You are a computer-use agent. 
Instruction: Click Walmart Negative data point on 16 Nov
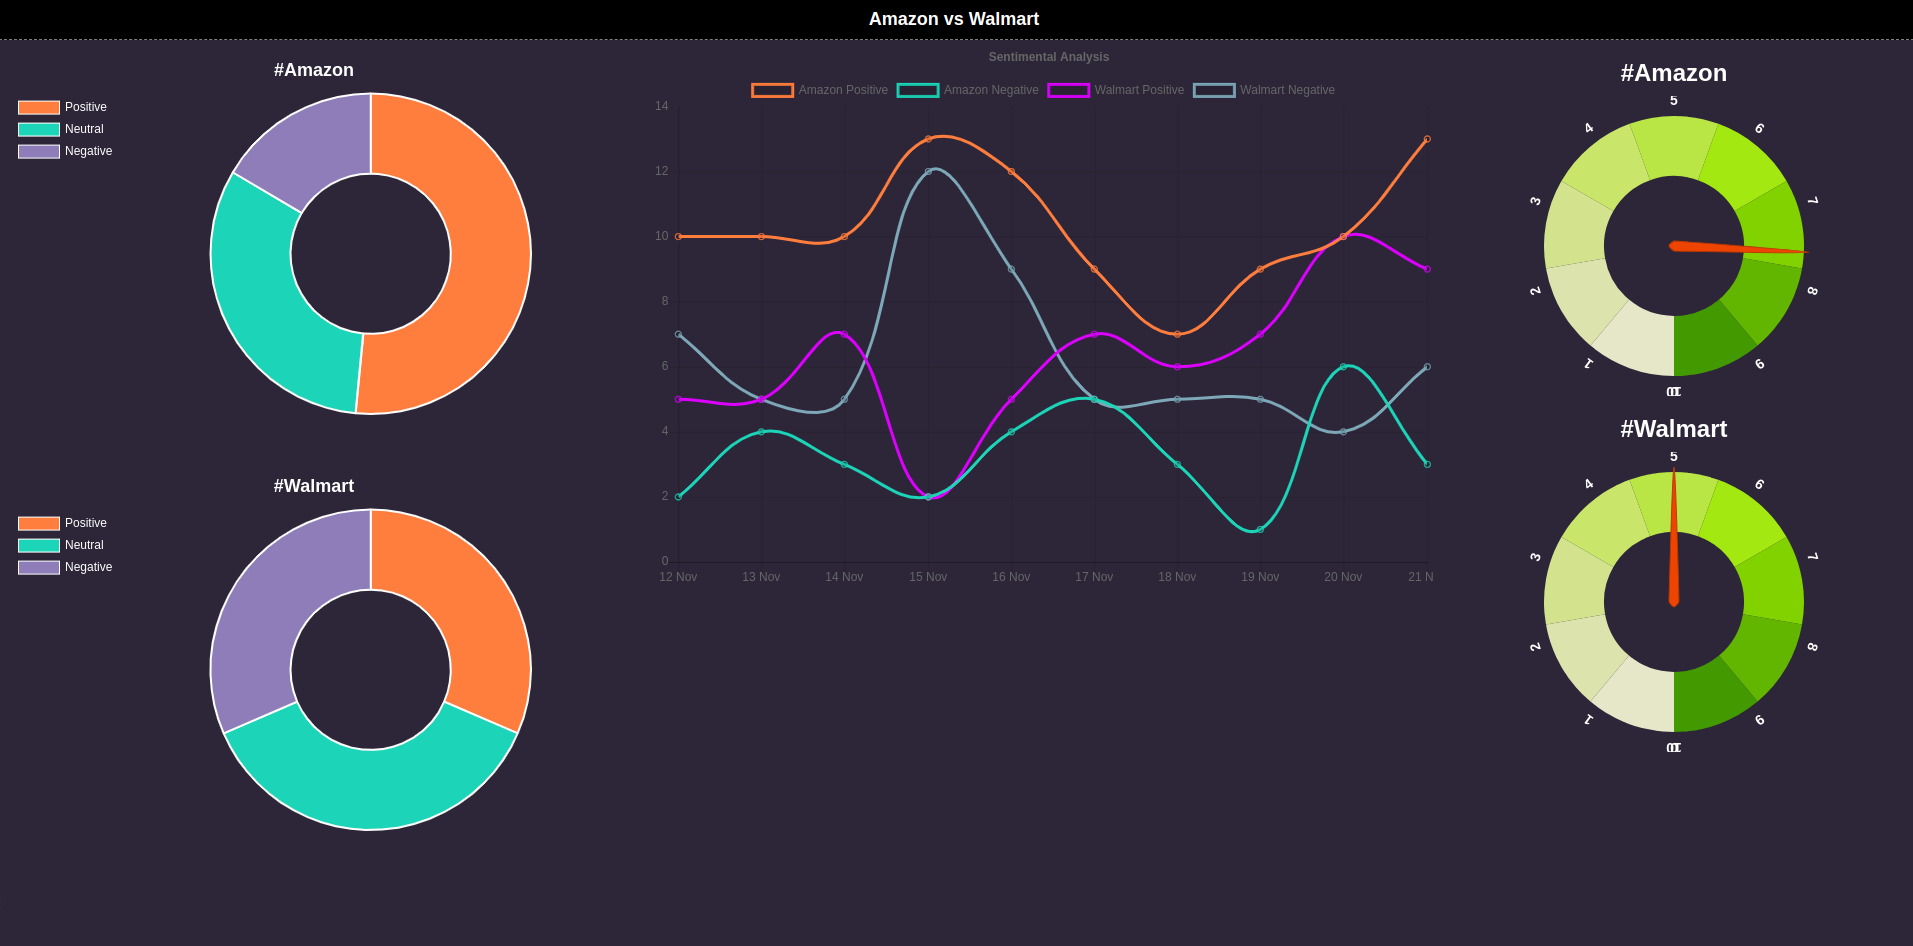point(1011,269)
